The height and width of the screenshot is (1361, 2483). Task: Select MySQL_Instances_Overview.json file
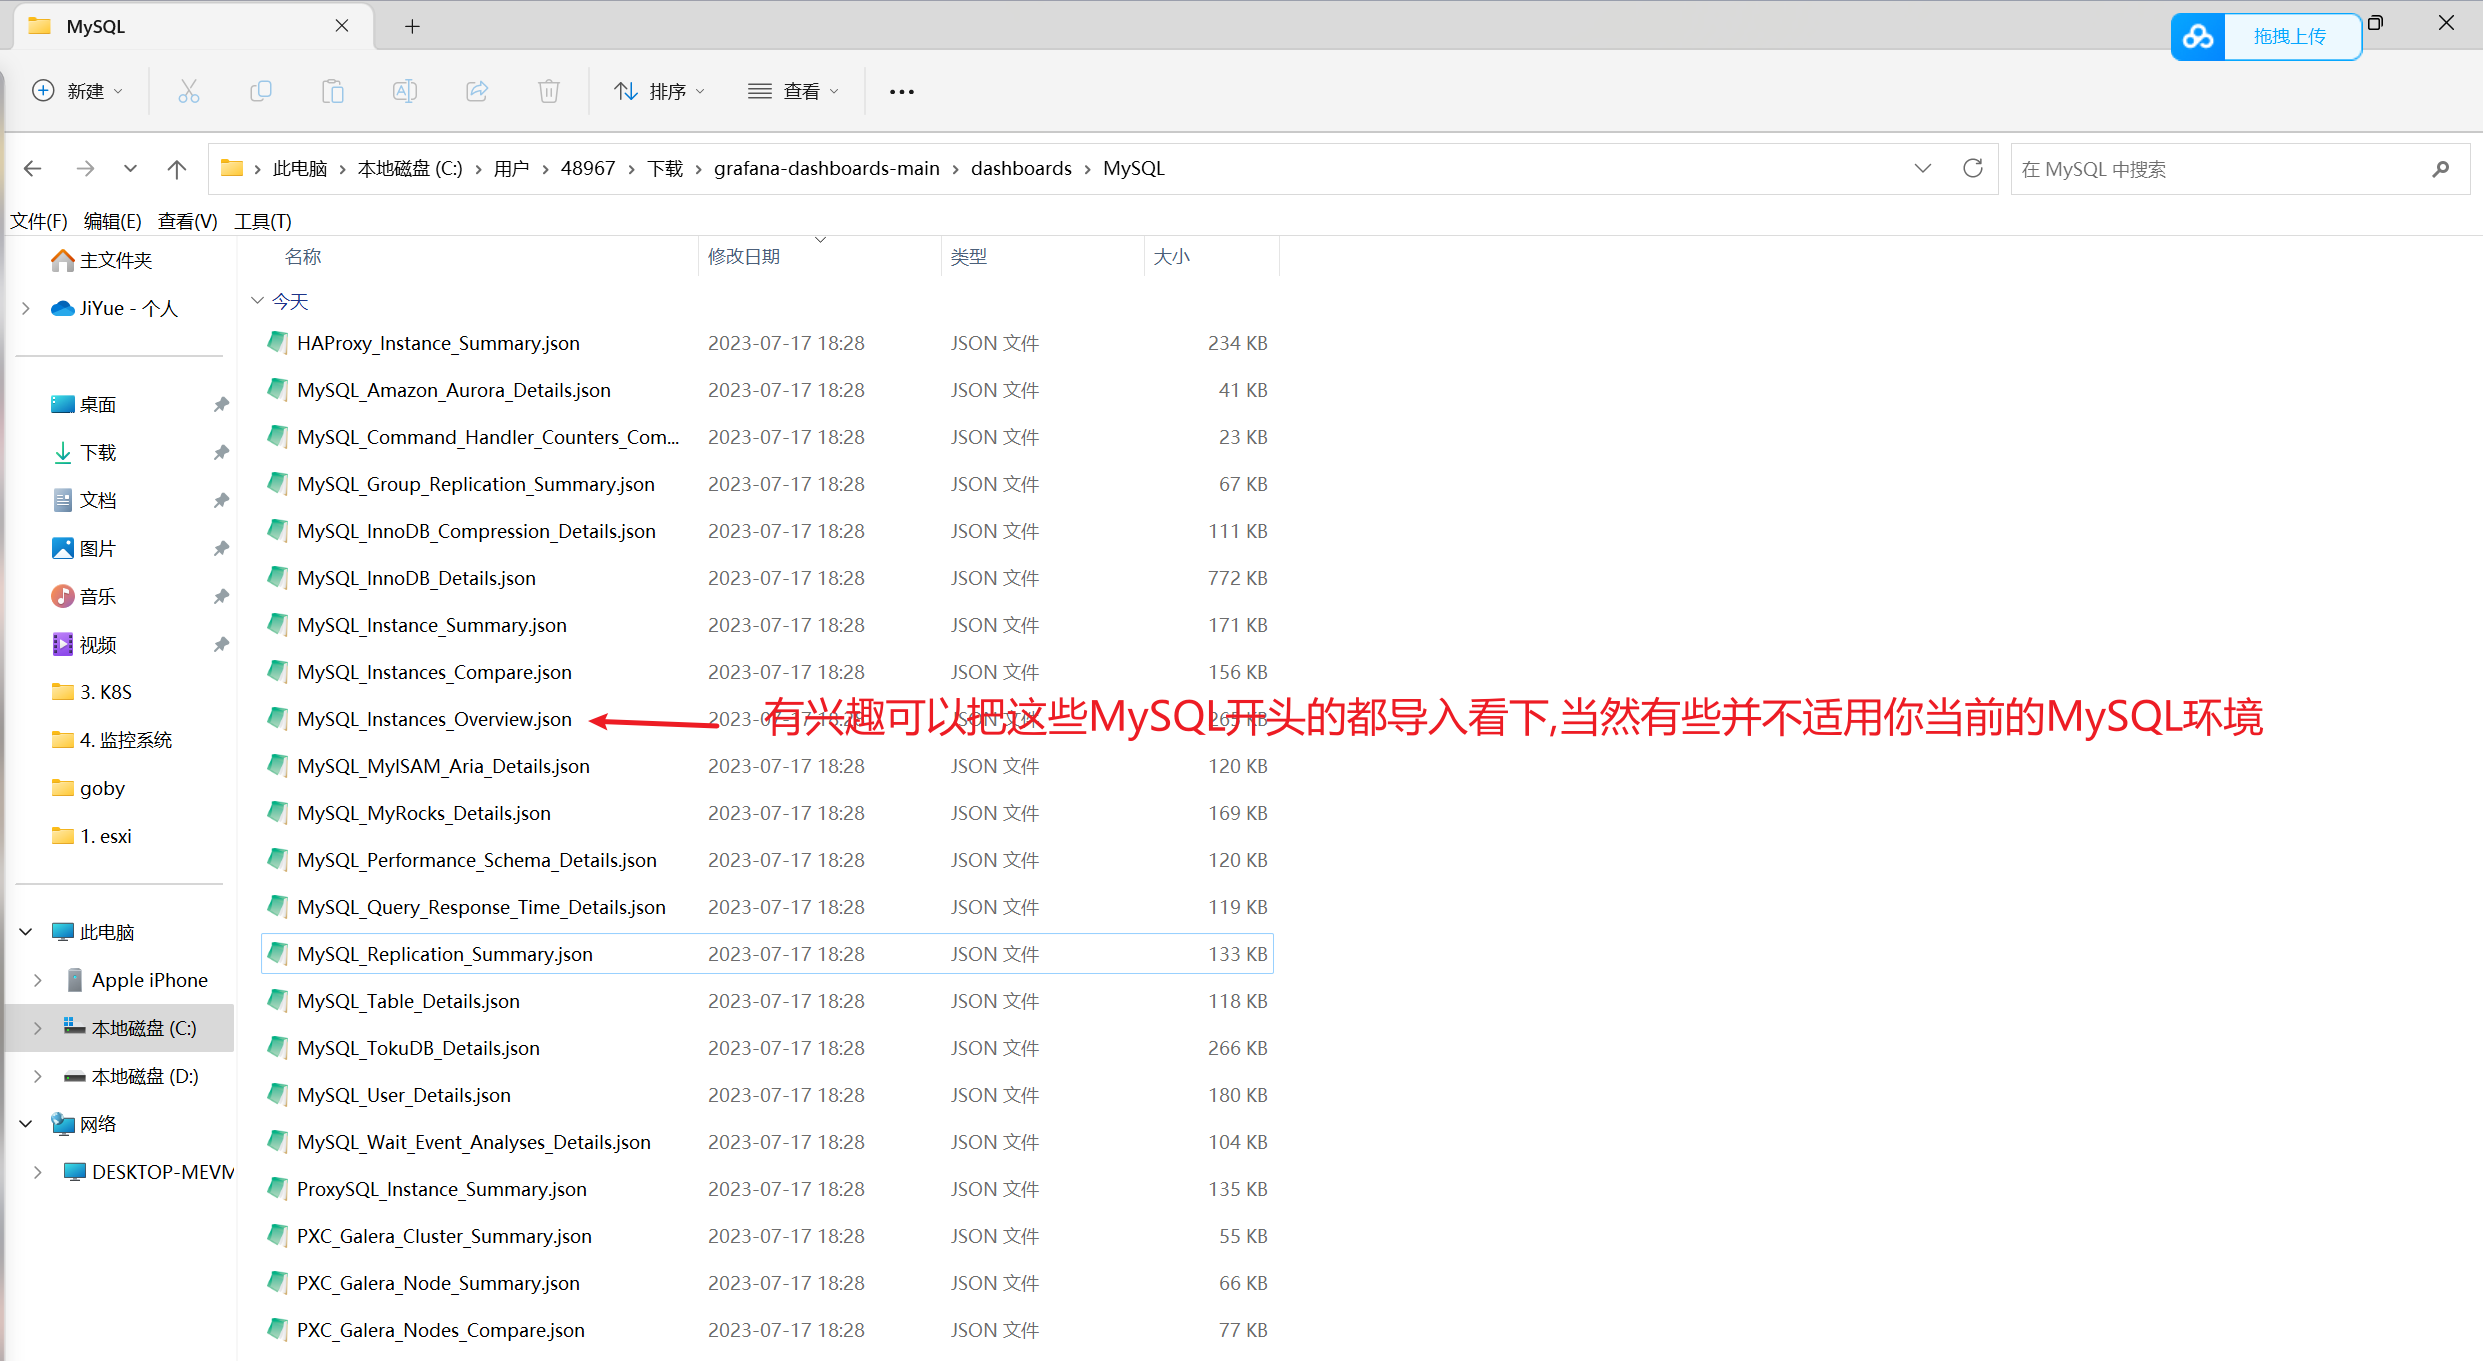pyautogui.click(x=434, y=719)
